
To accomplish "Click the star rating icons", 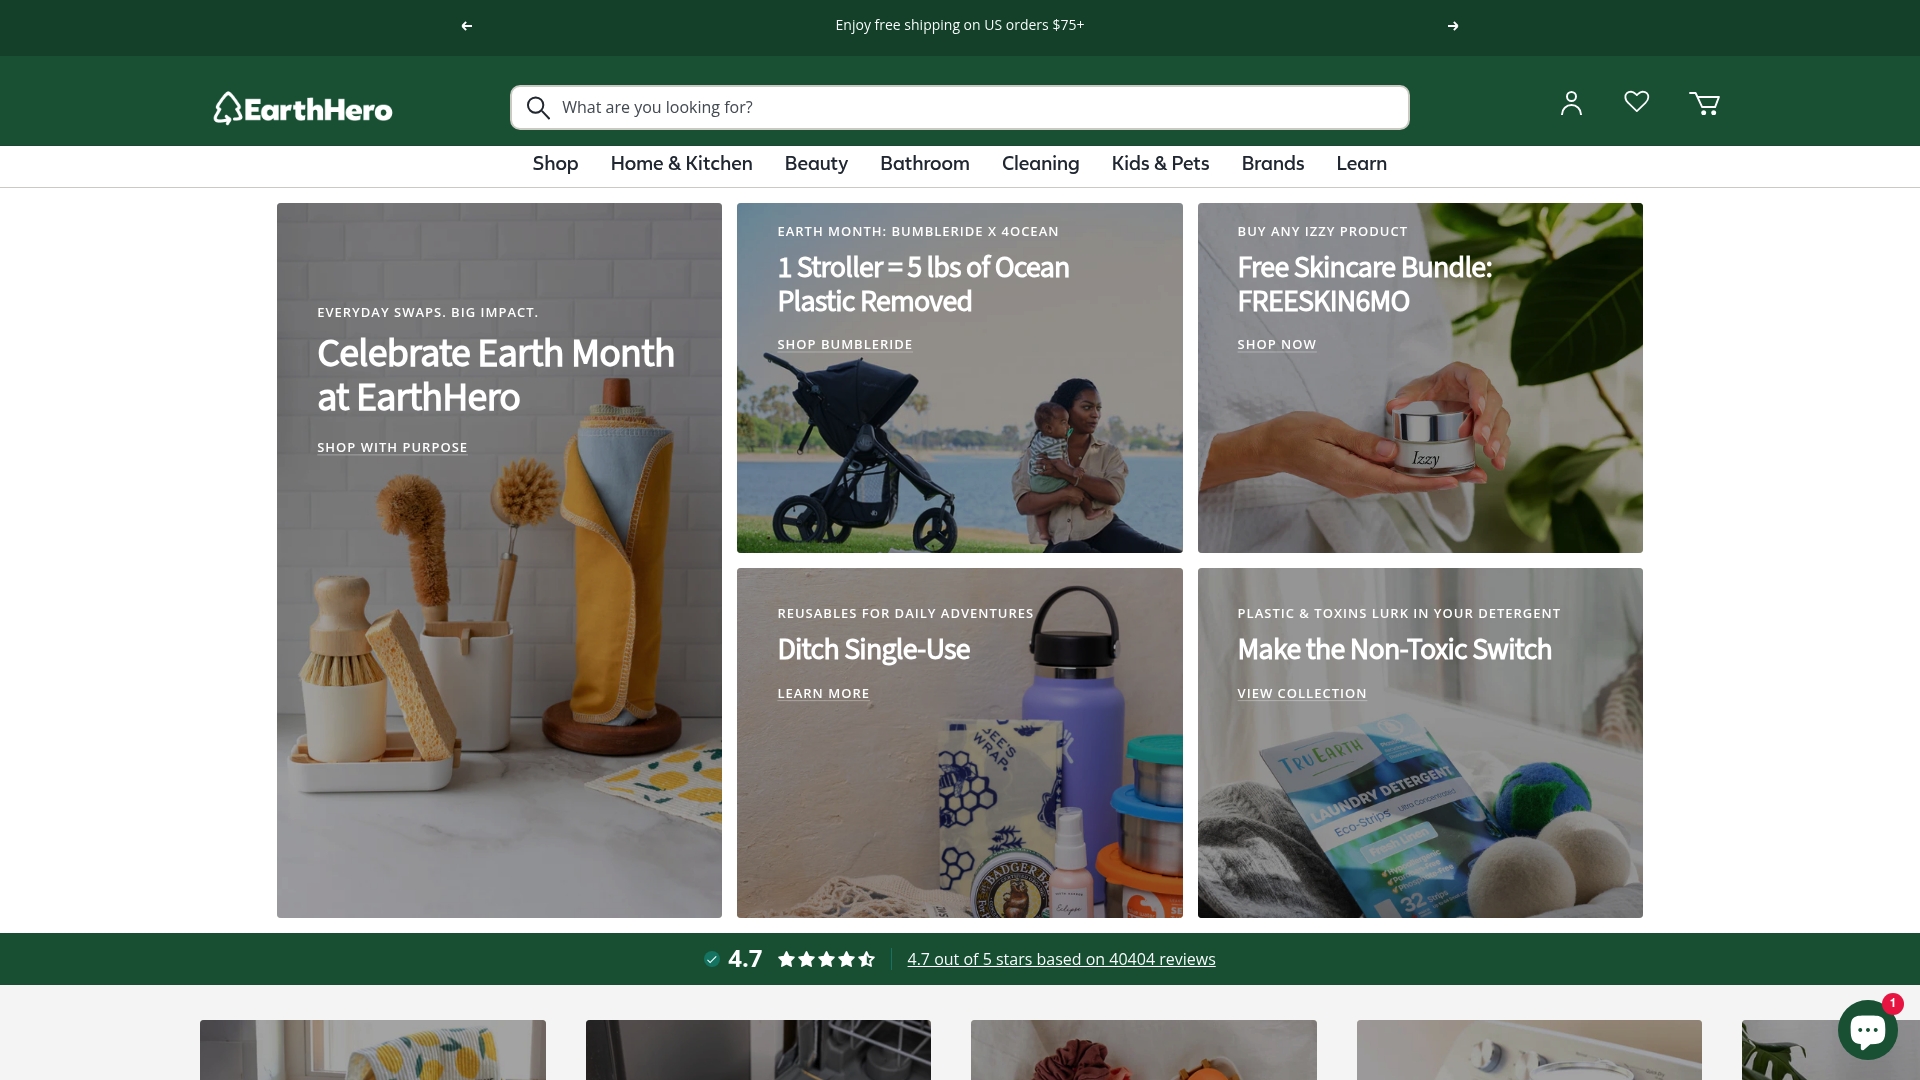I will (826, 959).
